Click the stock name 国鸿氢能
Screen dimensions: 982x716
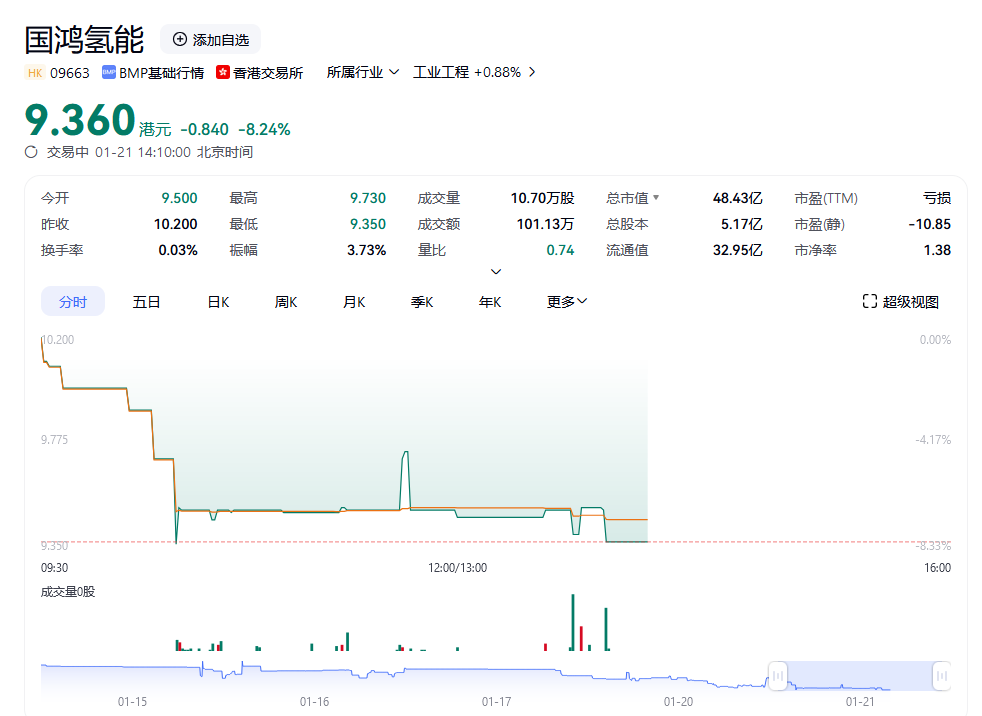85,39
